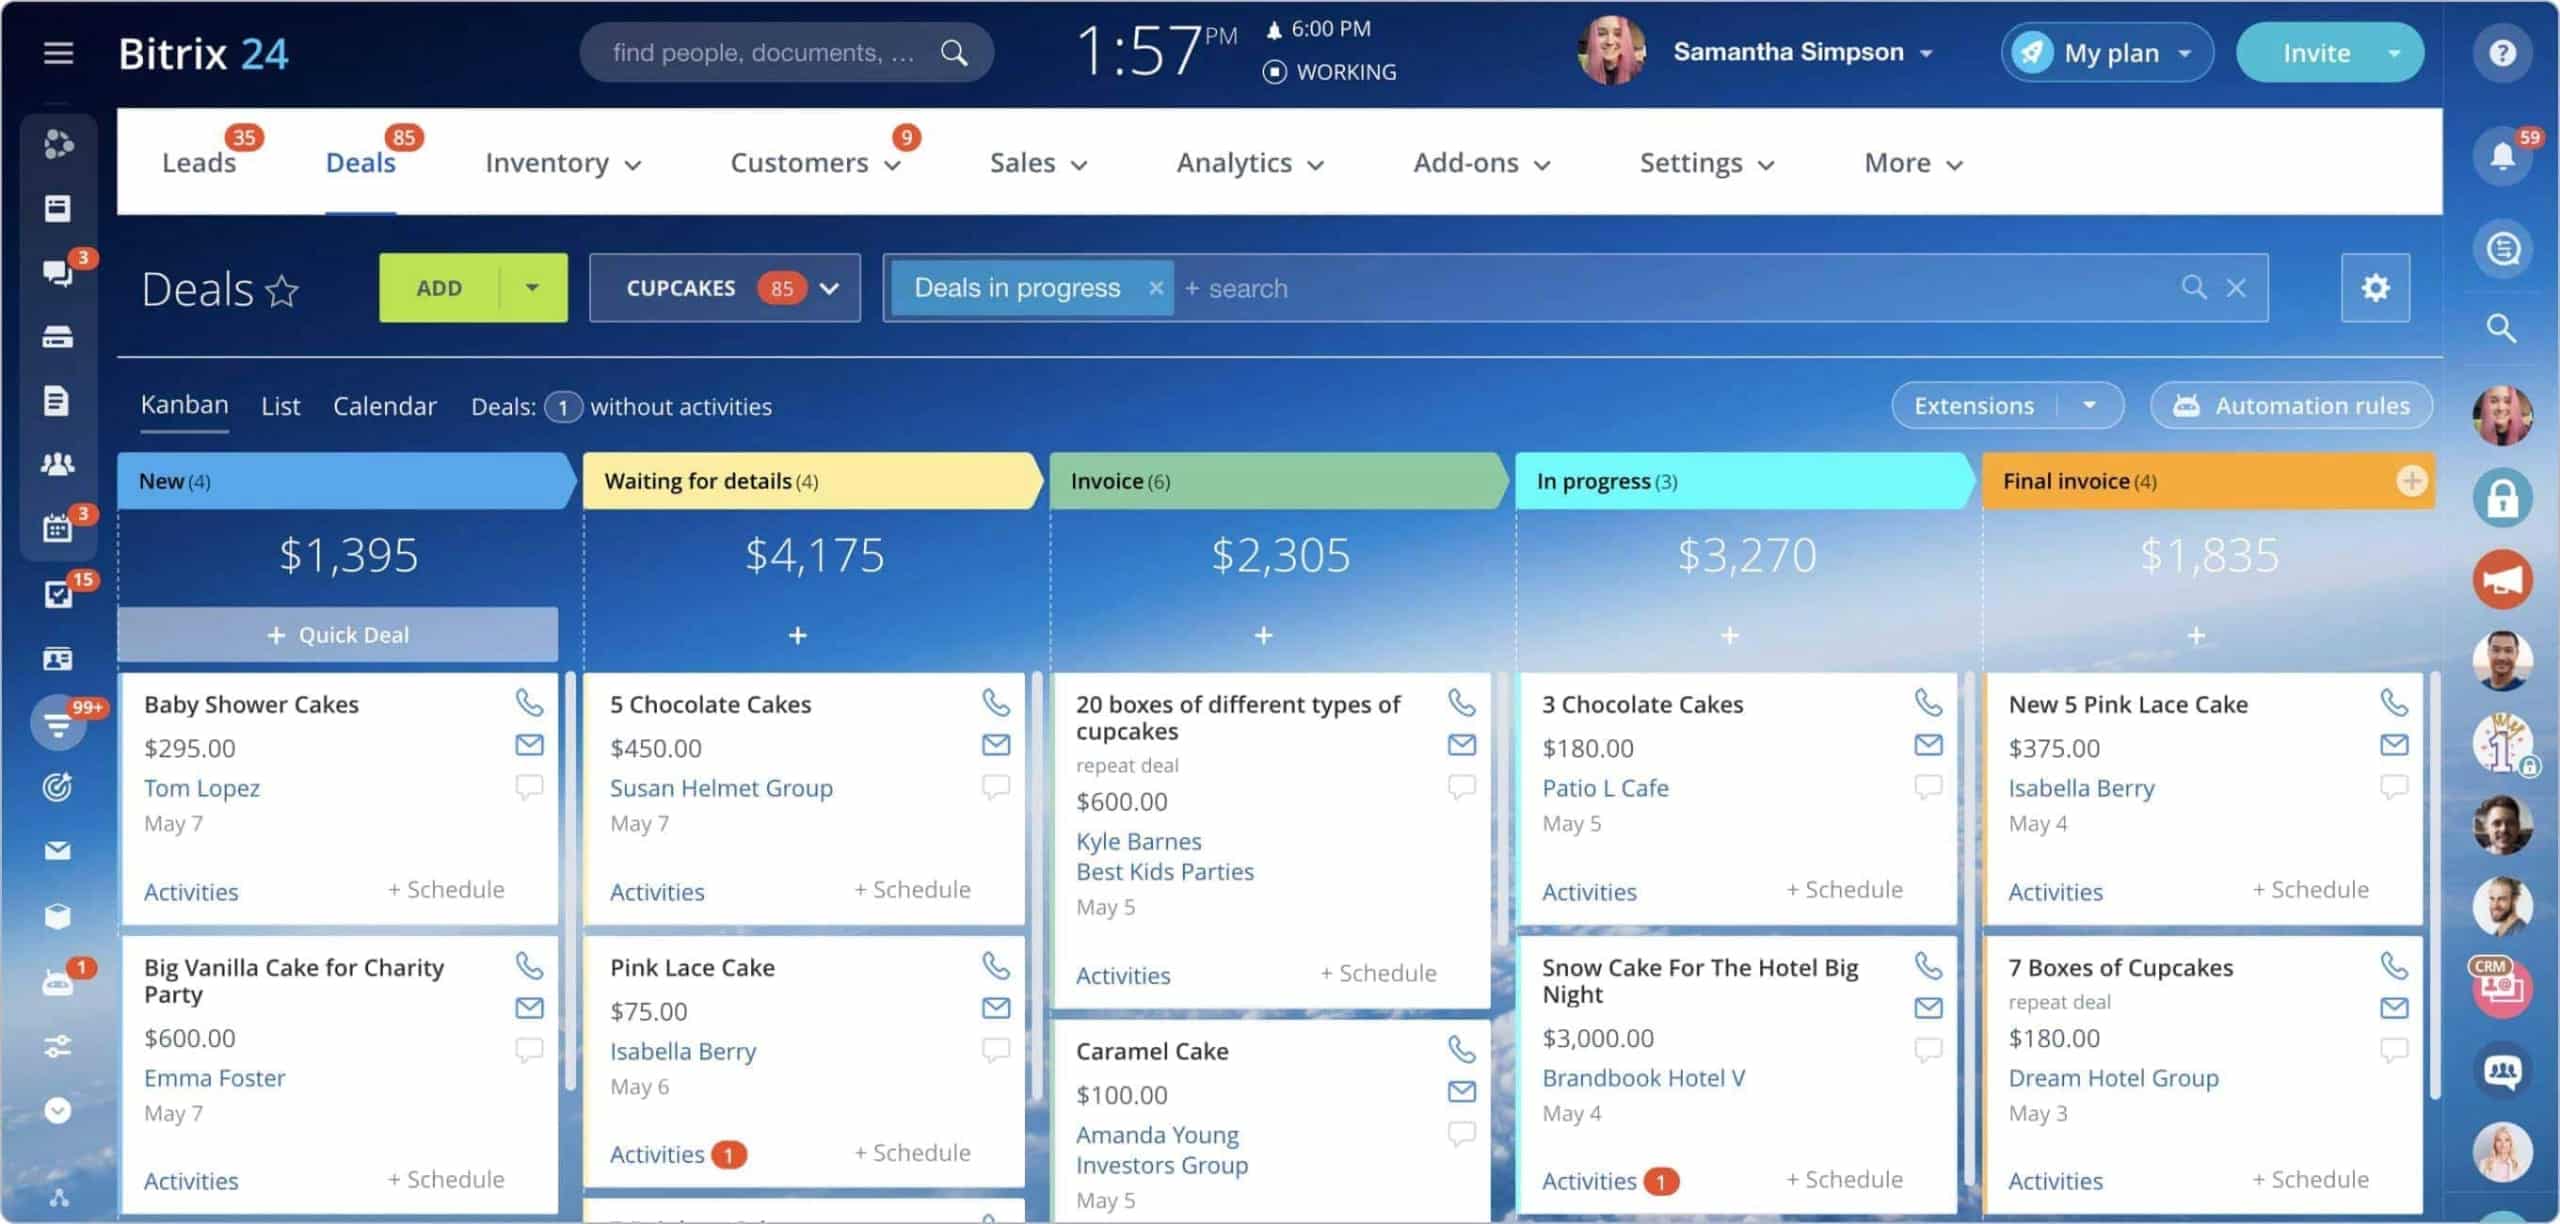Open the My plan dropdown
The height and width of the screenshot is (1224, 2560).
pyautogui.click(x=2107, y=52)
